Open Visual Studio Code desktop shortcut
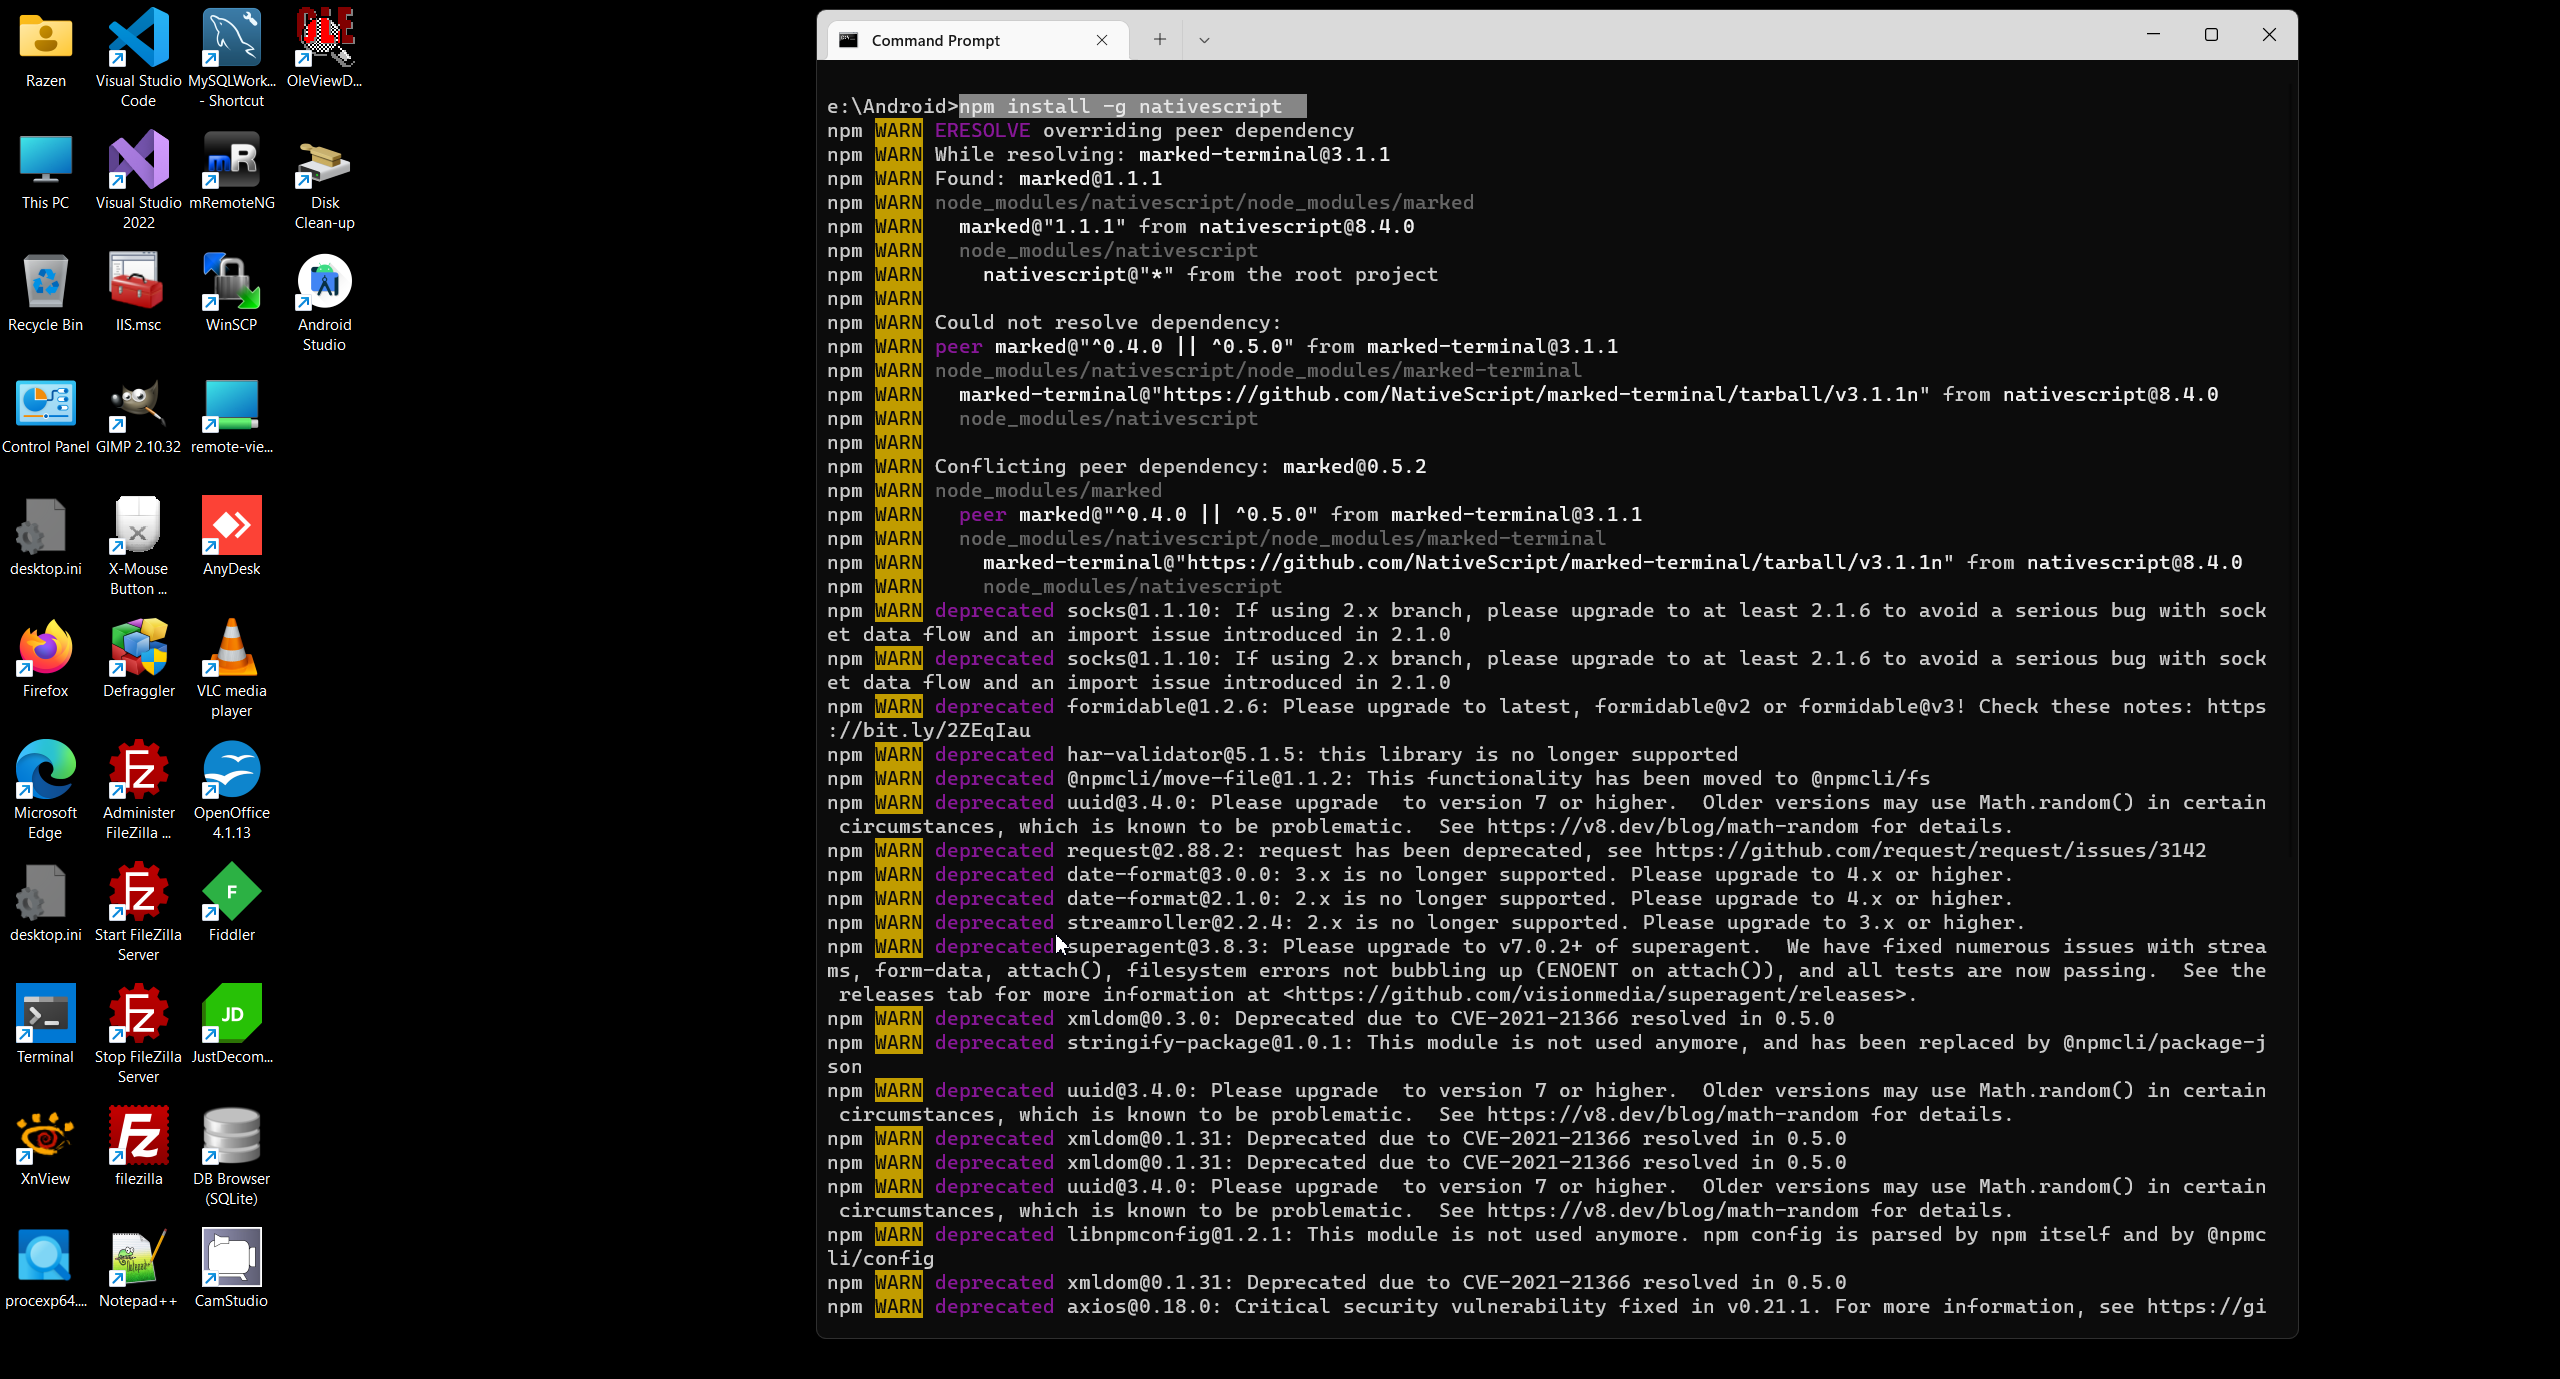The width and height of the screenshot is (2560, 1379). coord(138,40)
